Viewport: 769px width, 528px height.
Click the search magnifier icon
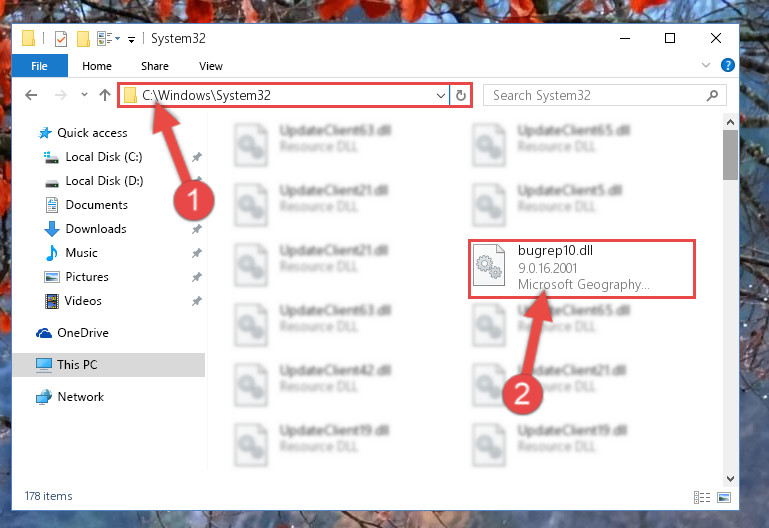tap(712, 95)
